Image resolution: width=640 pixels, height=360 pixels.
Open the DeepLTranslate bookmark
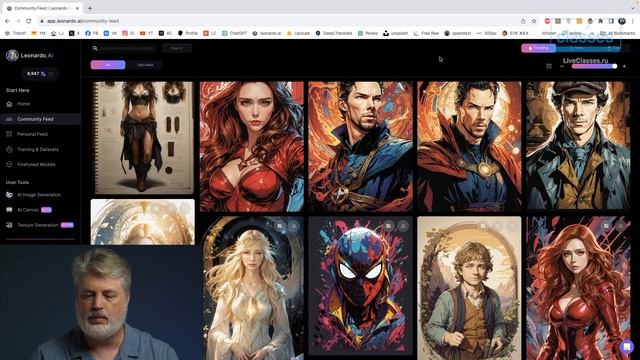(333, 33)
